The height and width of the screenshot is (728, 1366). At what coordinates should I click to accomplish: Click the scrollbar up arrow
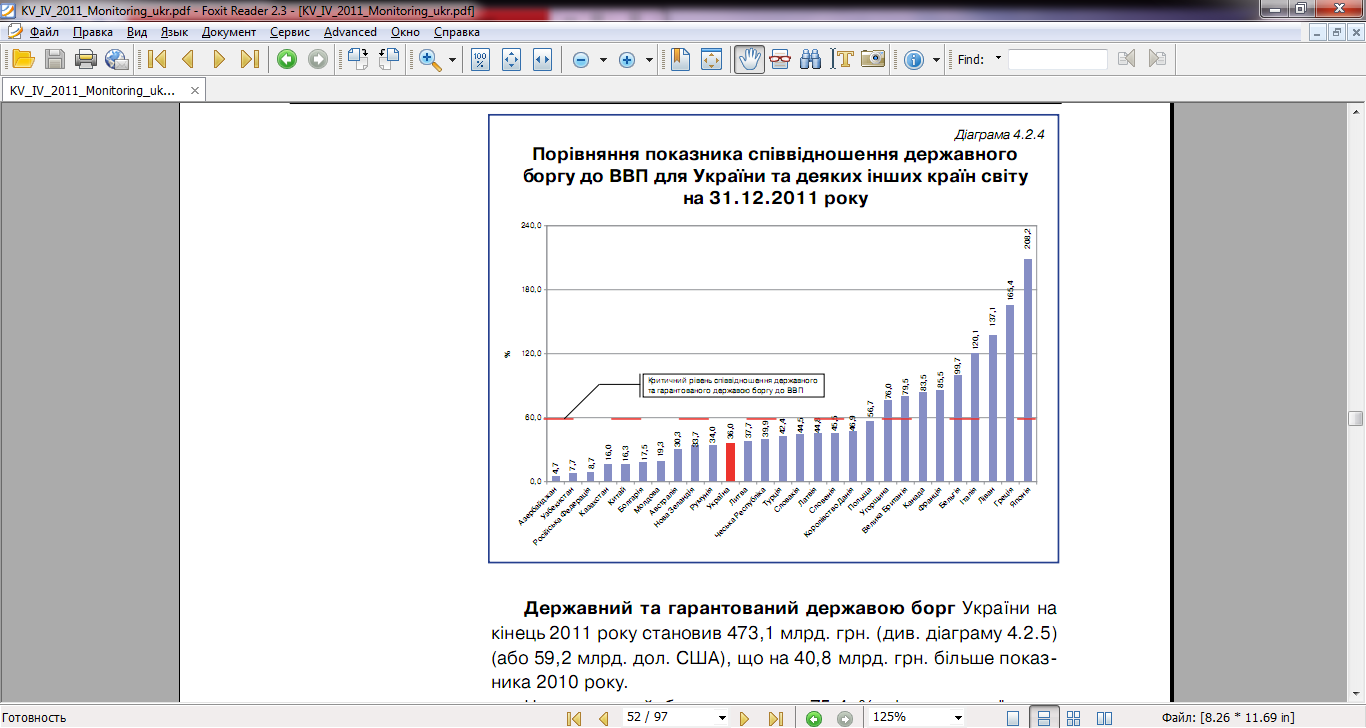pyautogui.click(x=1356, y=110)
